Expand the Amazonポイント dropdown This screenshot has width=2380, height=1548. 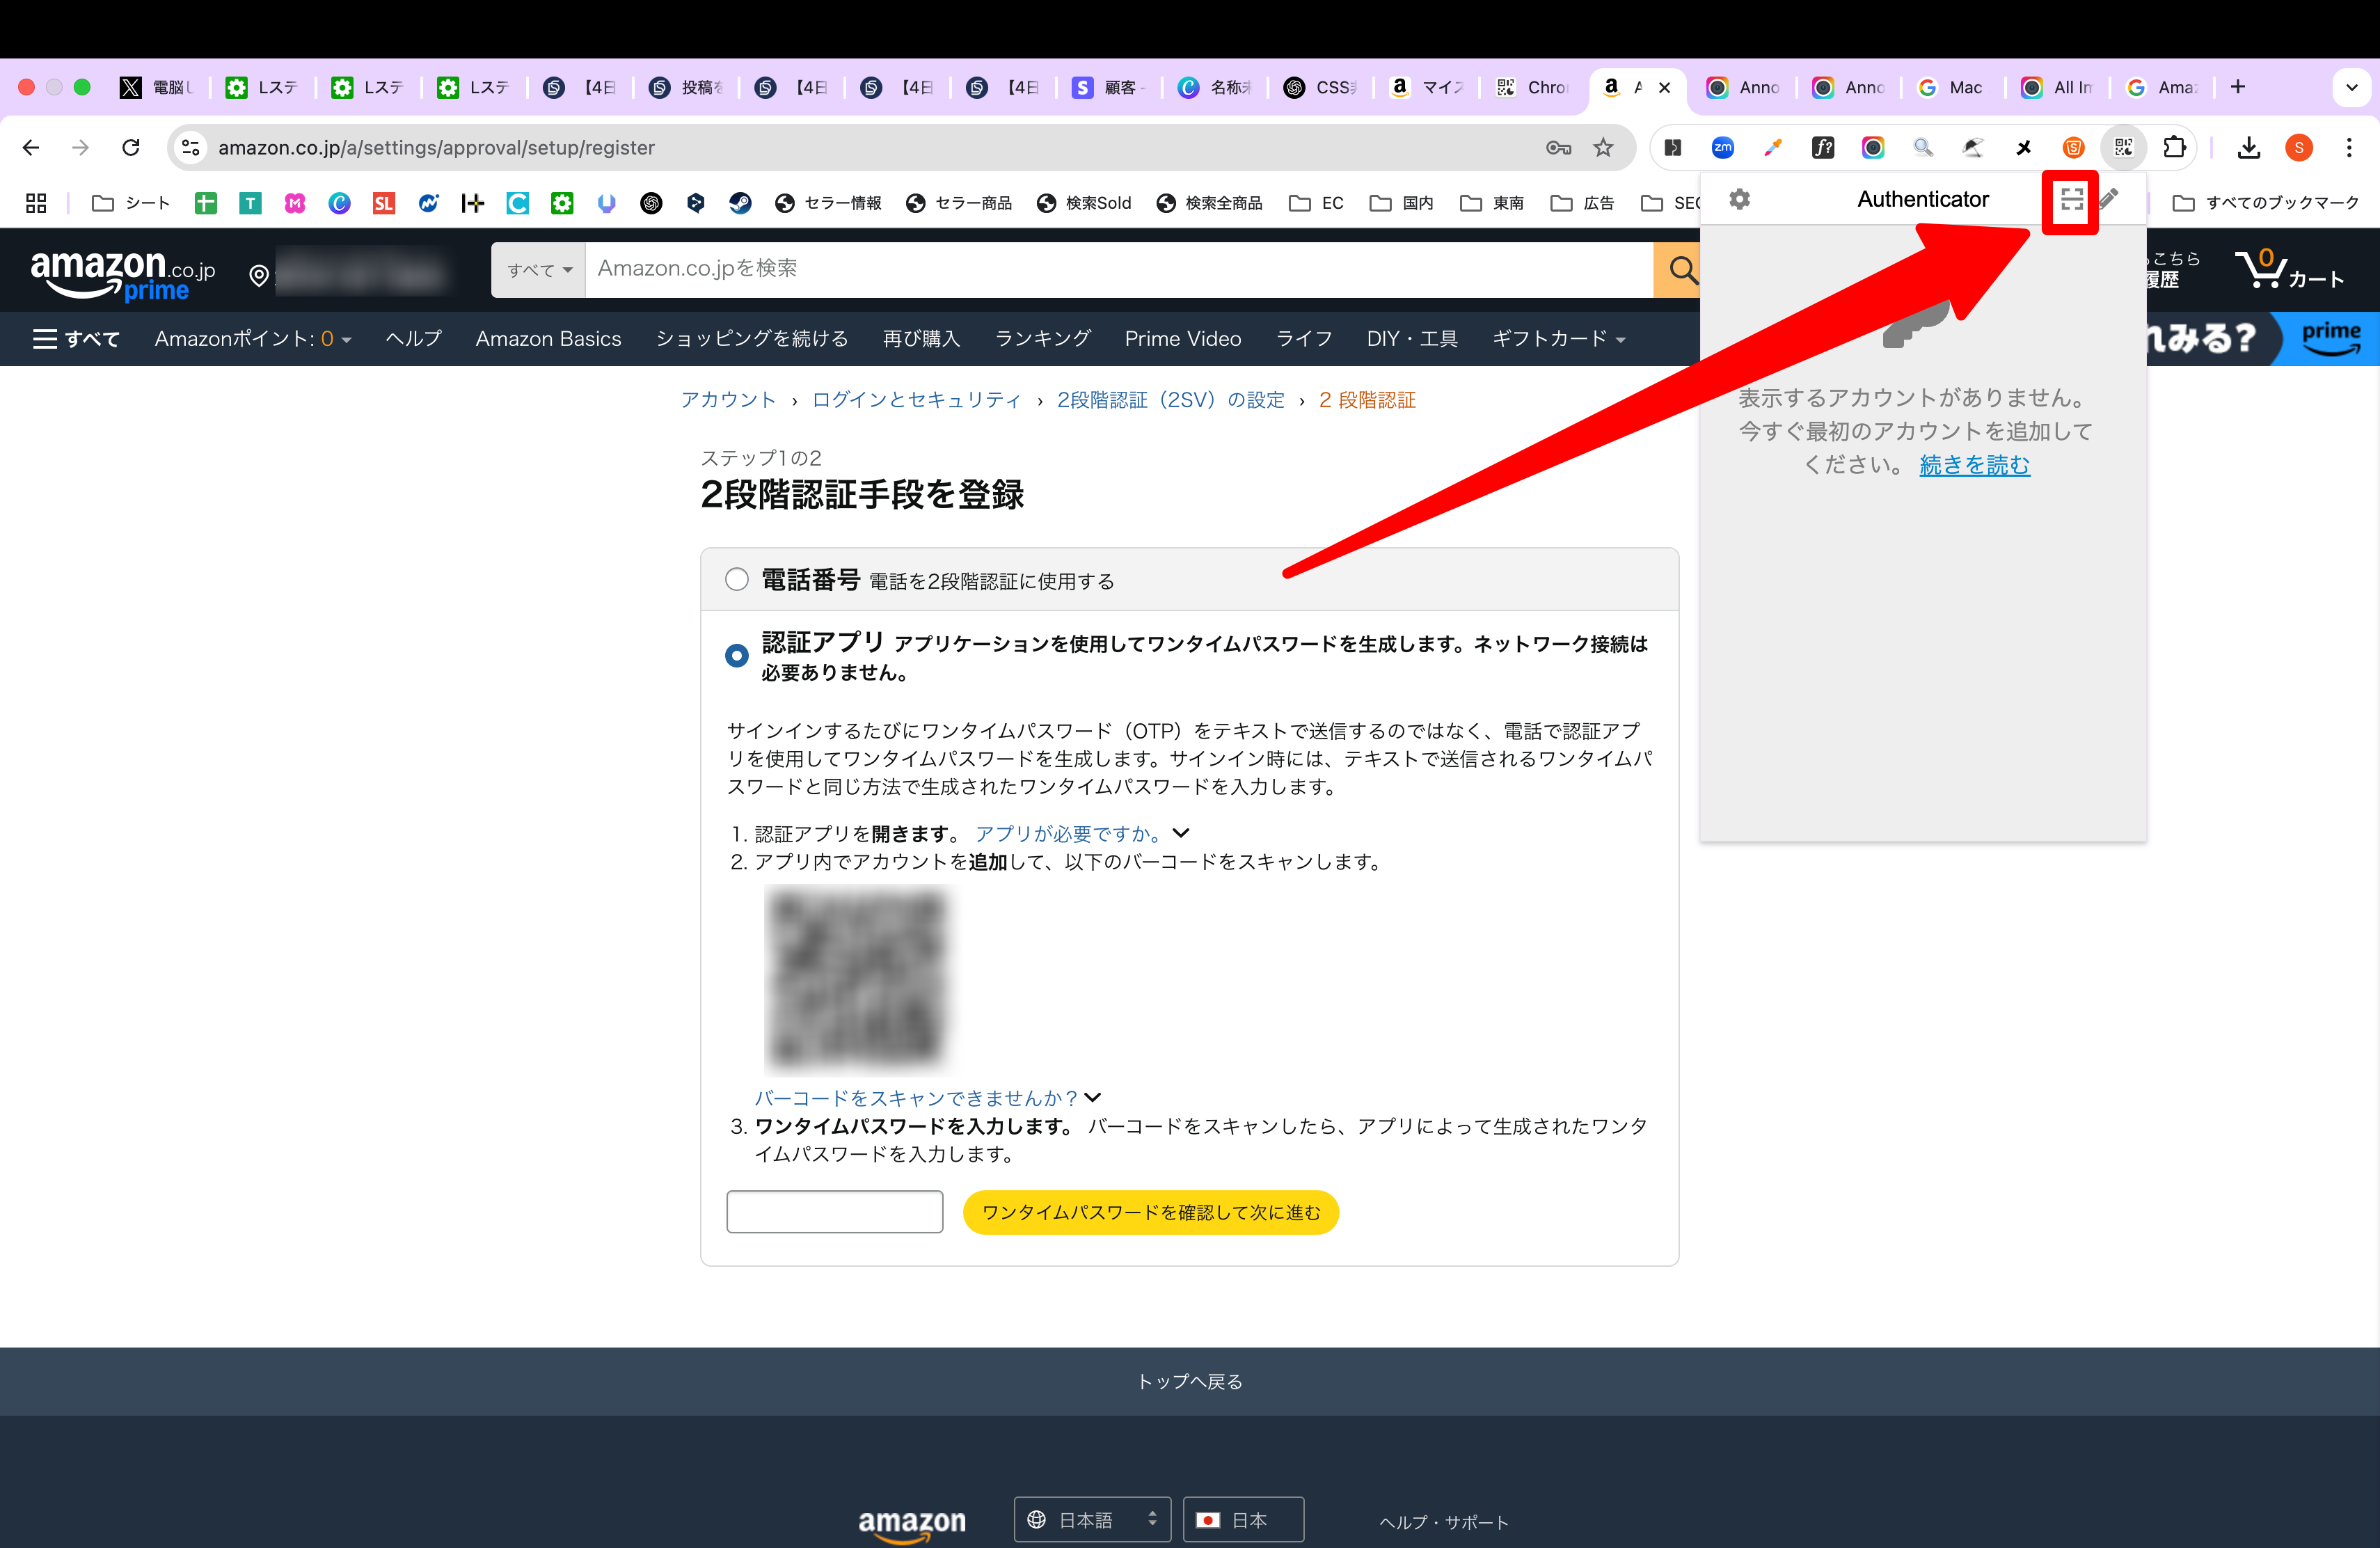click(x=253, y=339)
